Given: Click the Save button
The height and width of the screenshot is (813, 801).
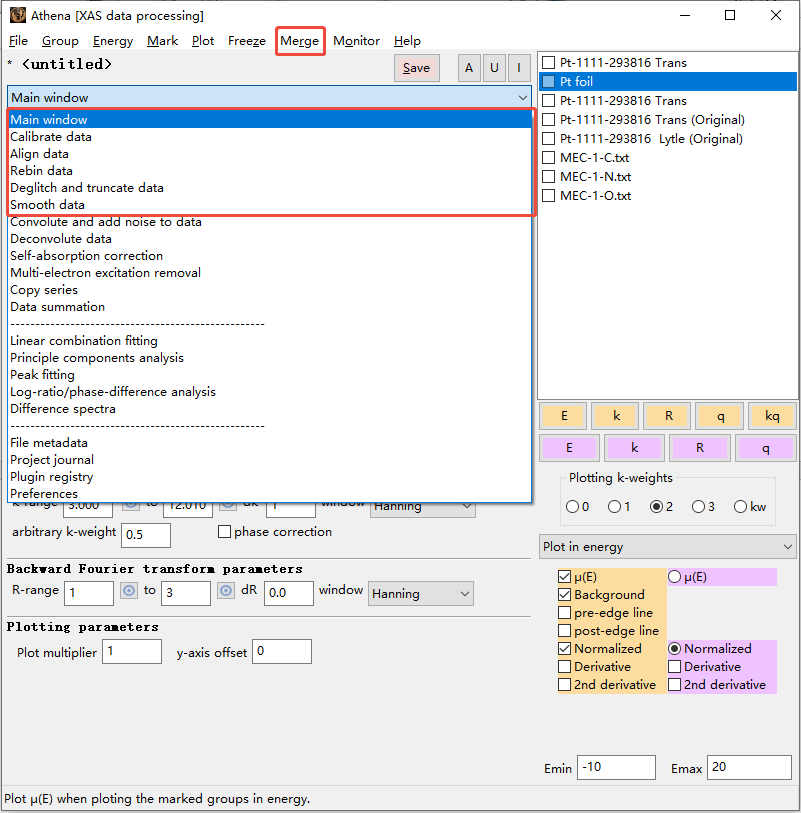Looking at the screenshot, I should 416,68.
